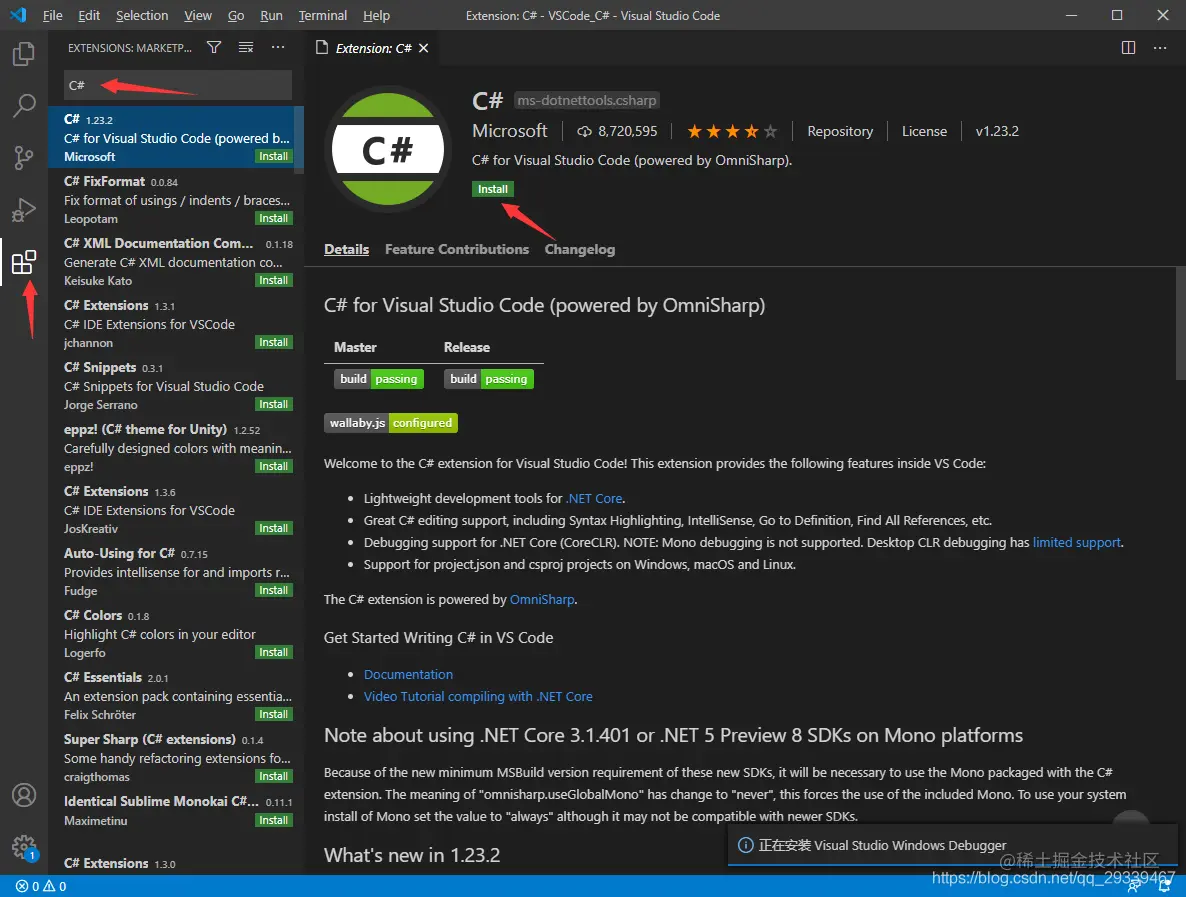
Task: Select the Extension: C# editor tab
Action: pos(372,48)
